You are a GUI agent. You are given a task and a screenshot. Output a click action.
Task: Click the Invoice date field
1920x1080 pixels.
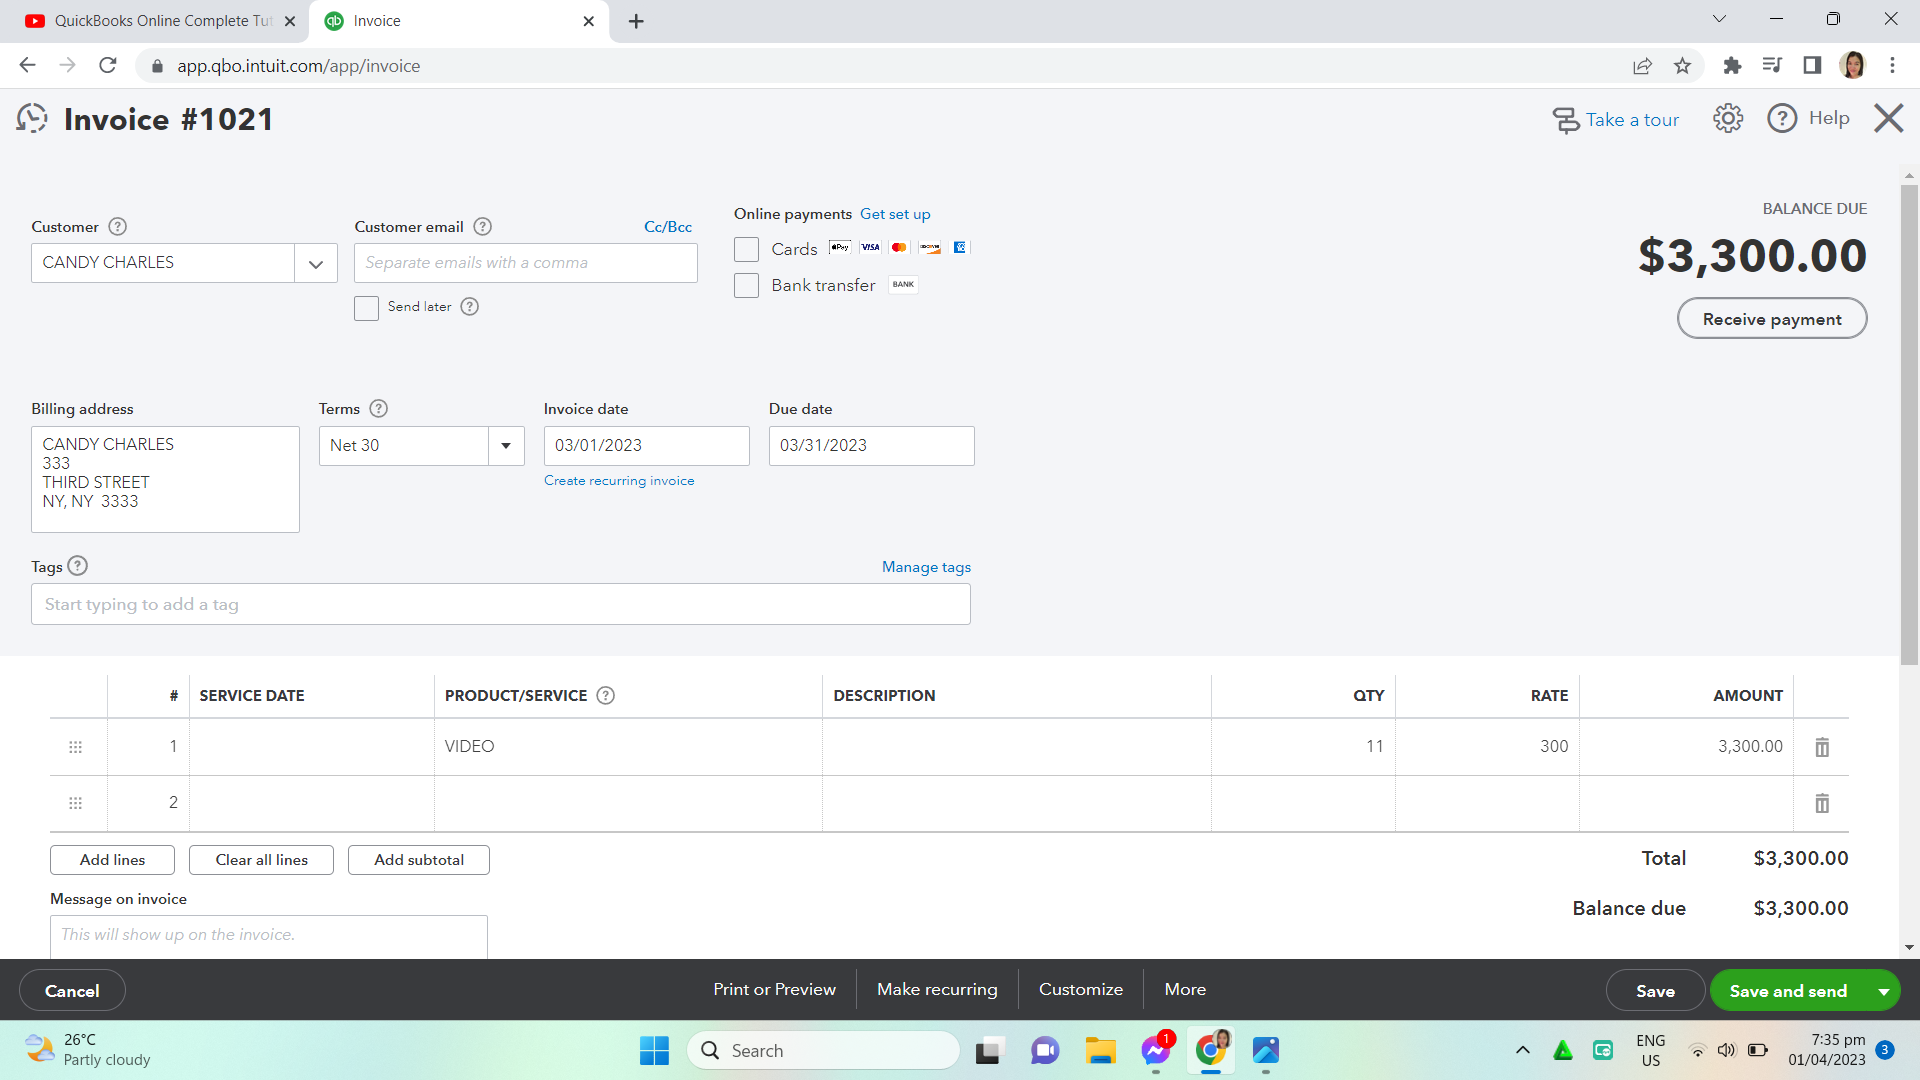point(646,446)
